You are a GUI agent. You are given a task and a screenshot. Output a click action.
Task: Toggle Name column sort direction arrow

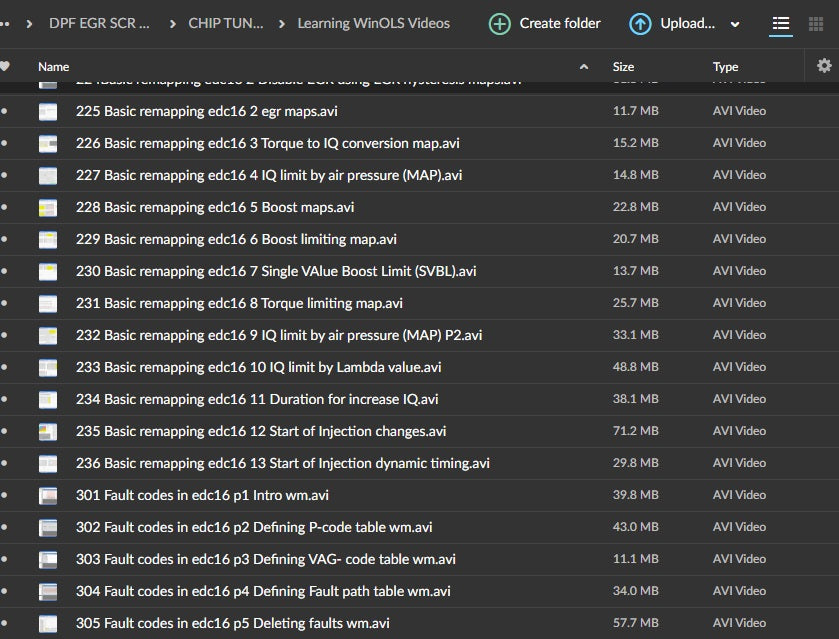pyautogui.click(x=584, y=67)
